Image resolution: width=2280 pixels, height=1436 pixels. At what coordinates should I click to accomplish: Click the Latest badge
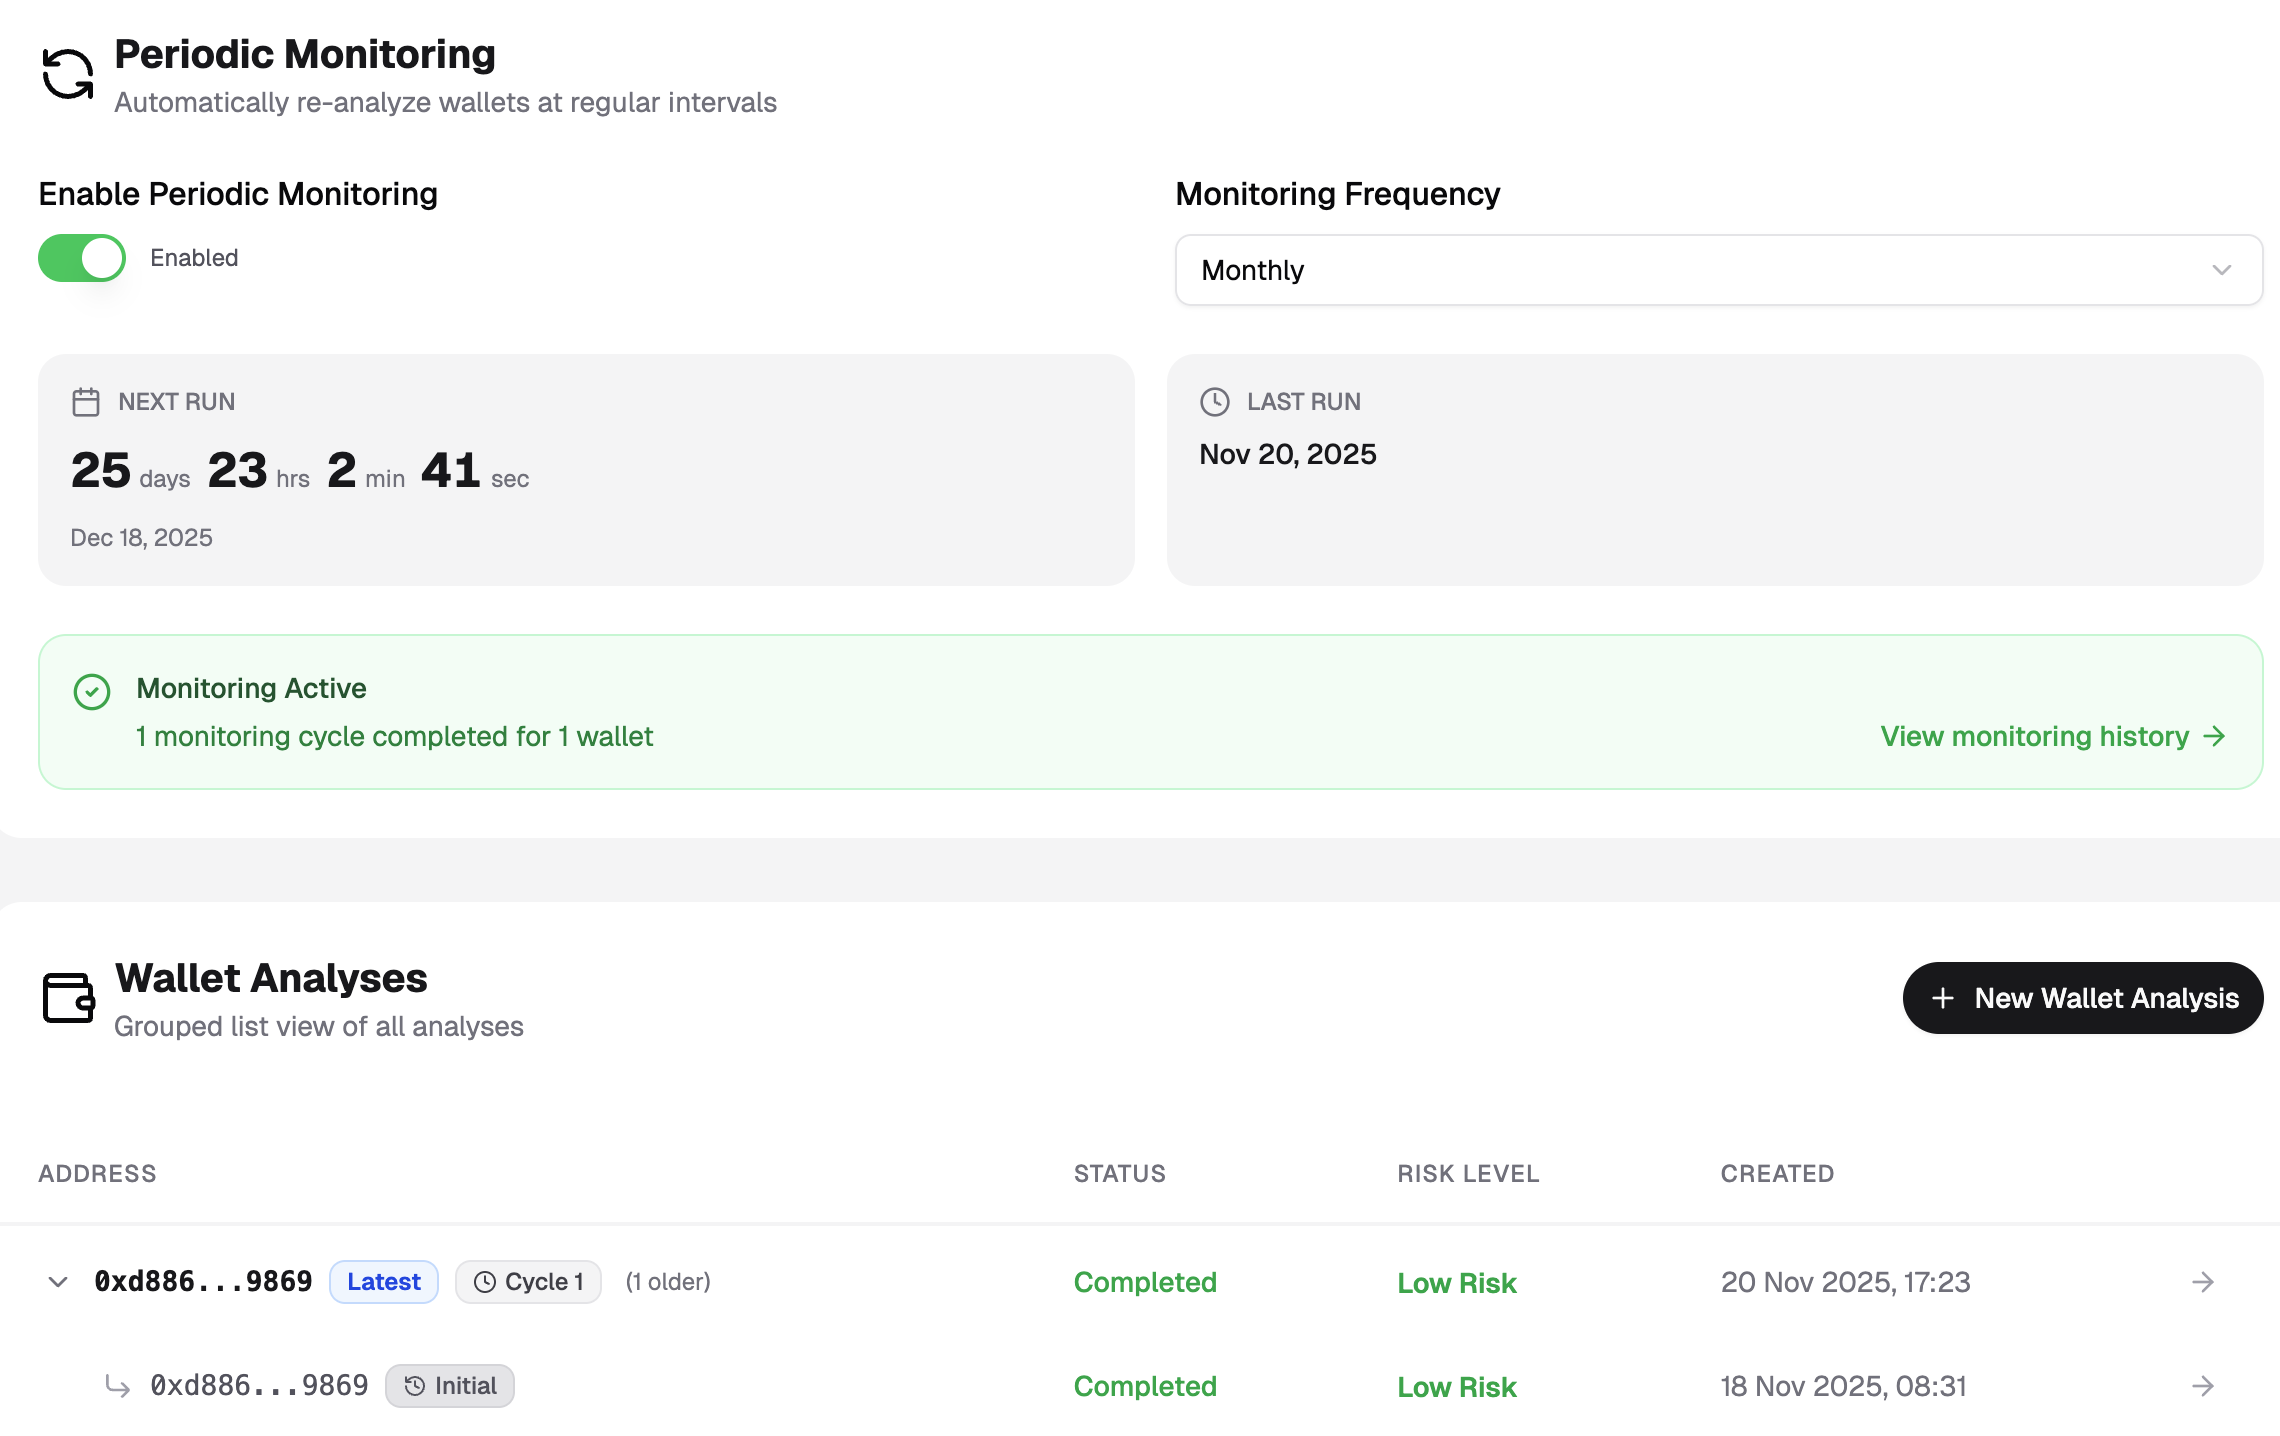coord(384,1282)
